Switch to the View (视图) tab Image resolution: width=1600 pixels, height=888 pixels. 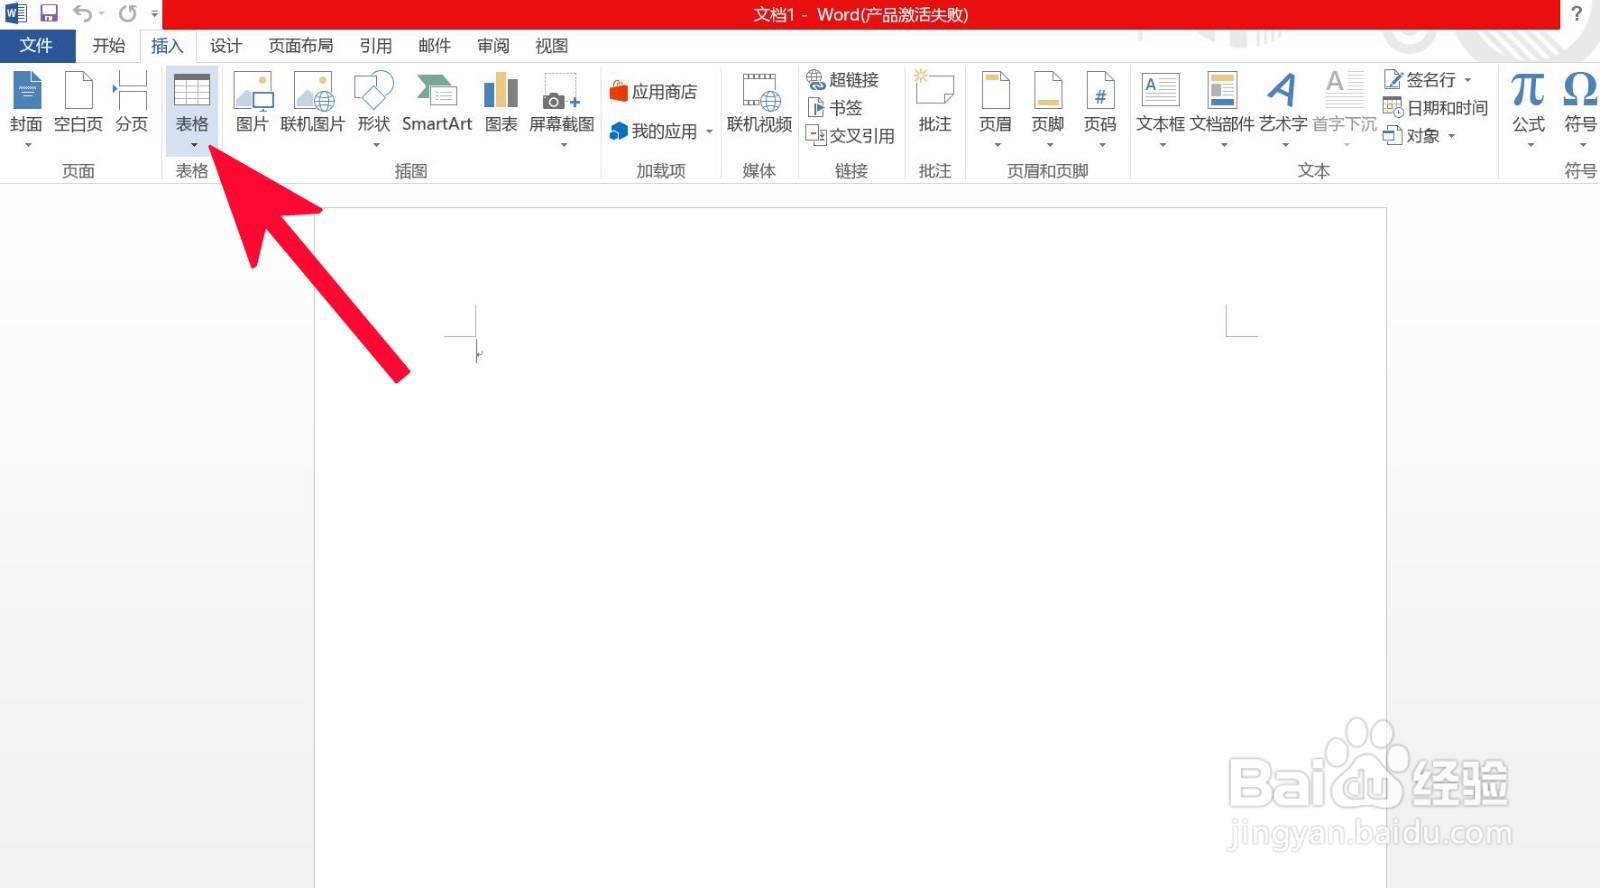551,46
